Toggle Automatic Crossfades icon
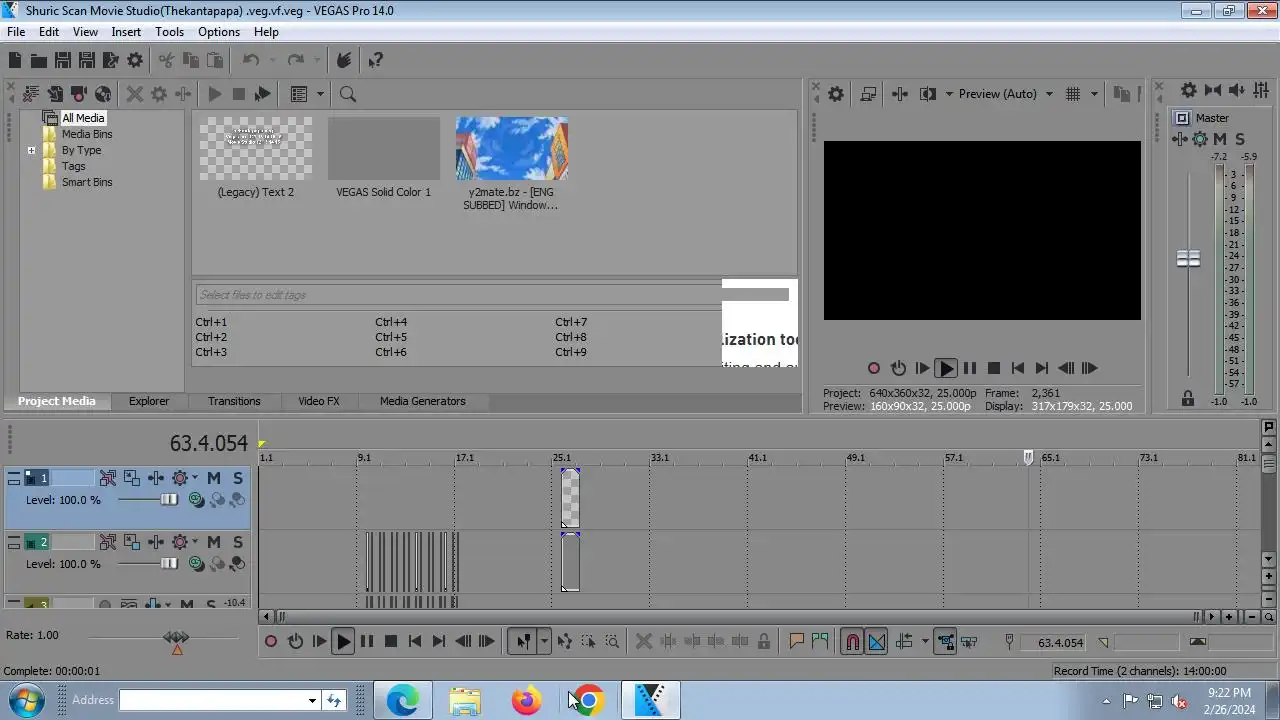This screenshot has width=1280, height=720. click(876, 642)
